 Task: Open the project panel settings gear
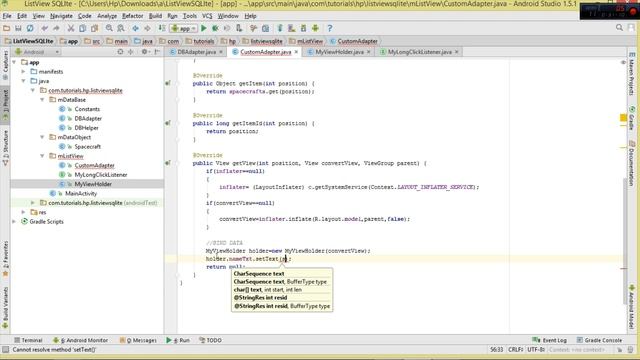tap(144, 52)
